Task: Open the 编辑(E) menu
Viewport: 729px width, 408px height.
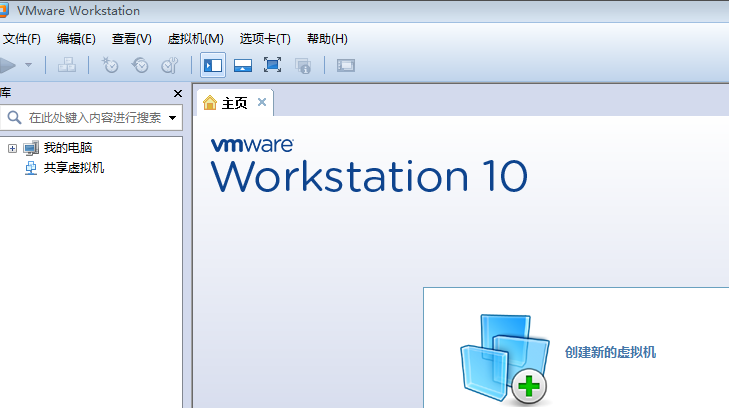Action: coord(76,39)
